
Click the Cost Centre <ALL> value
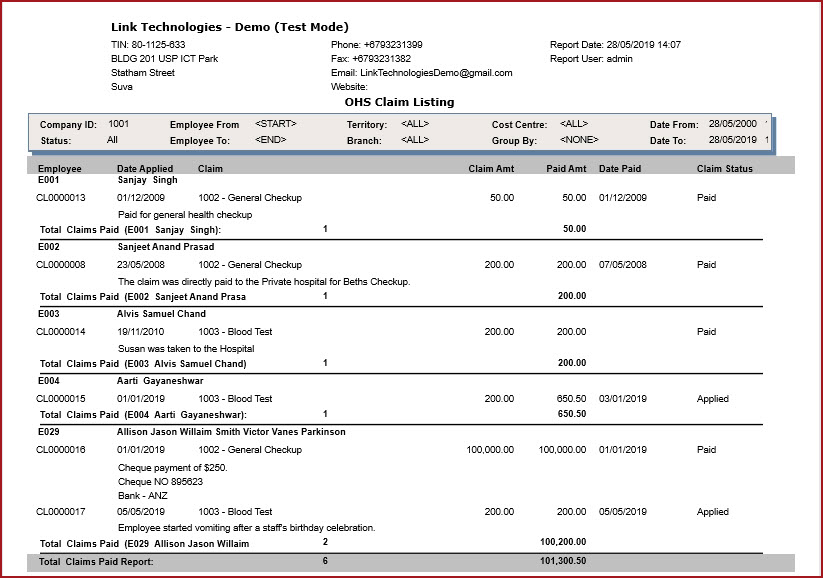coord(574,124)
